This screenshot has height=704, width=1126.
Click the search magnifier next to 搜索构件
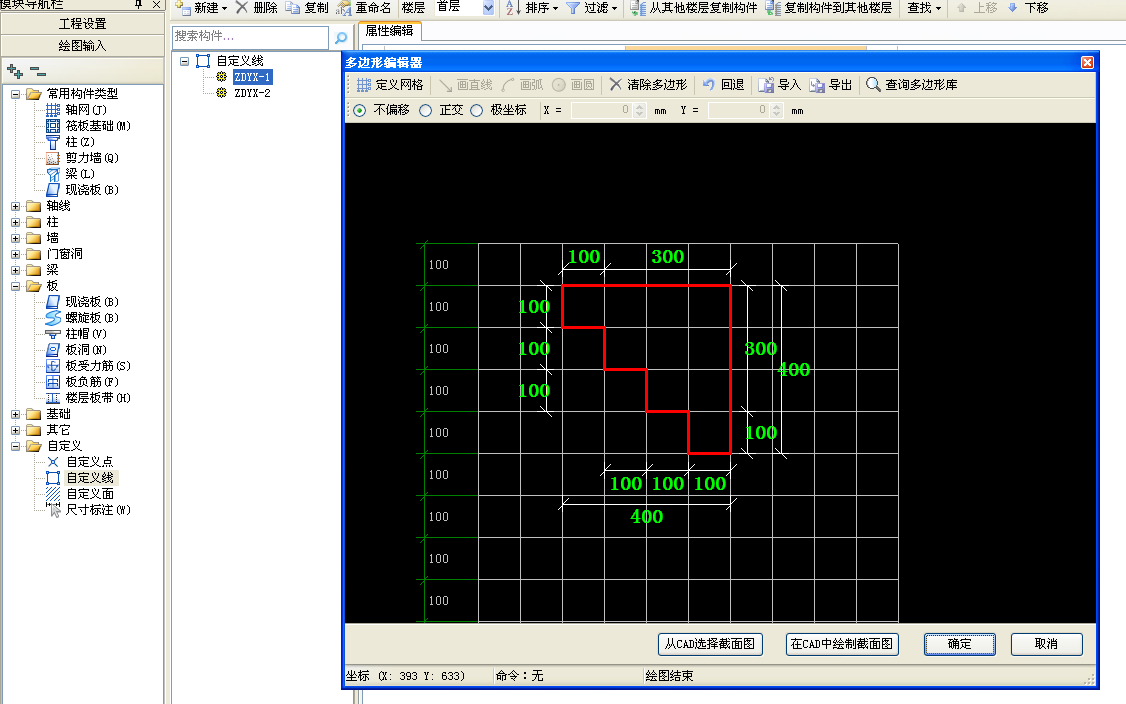(341, 37)
